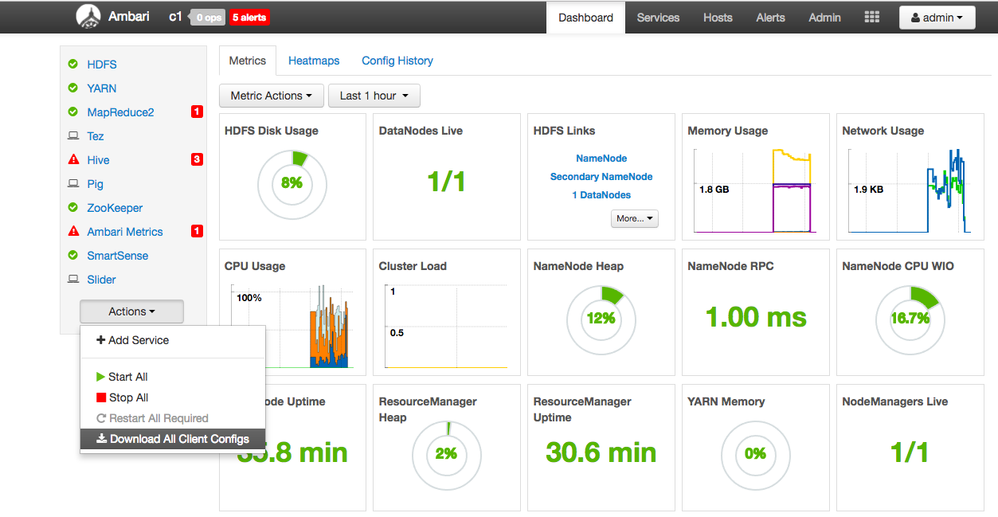The width and height of the screenshot is (998, 517).
Task: Expand the More dropdown in HDFS Links
Action: [635, 218]
